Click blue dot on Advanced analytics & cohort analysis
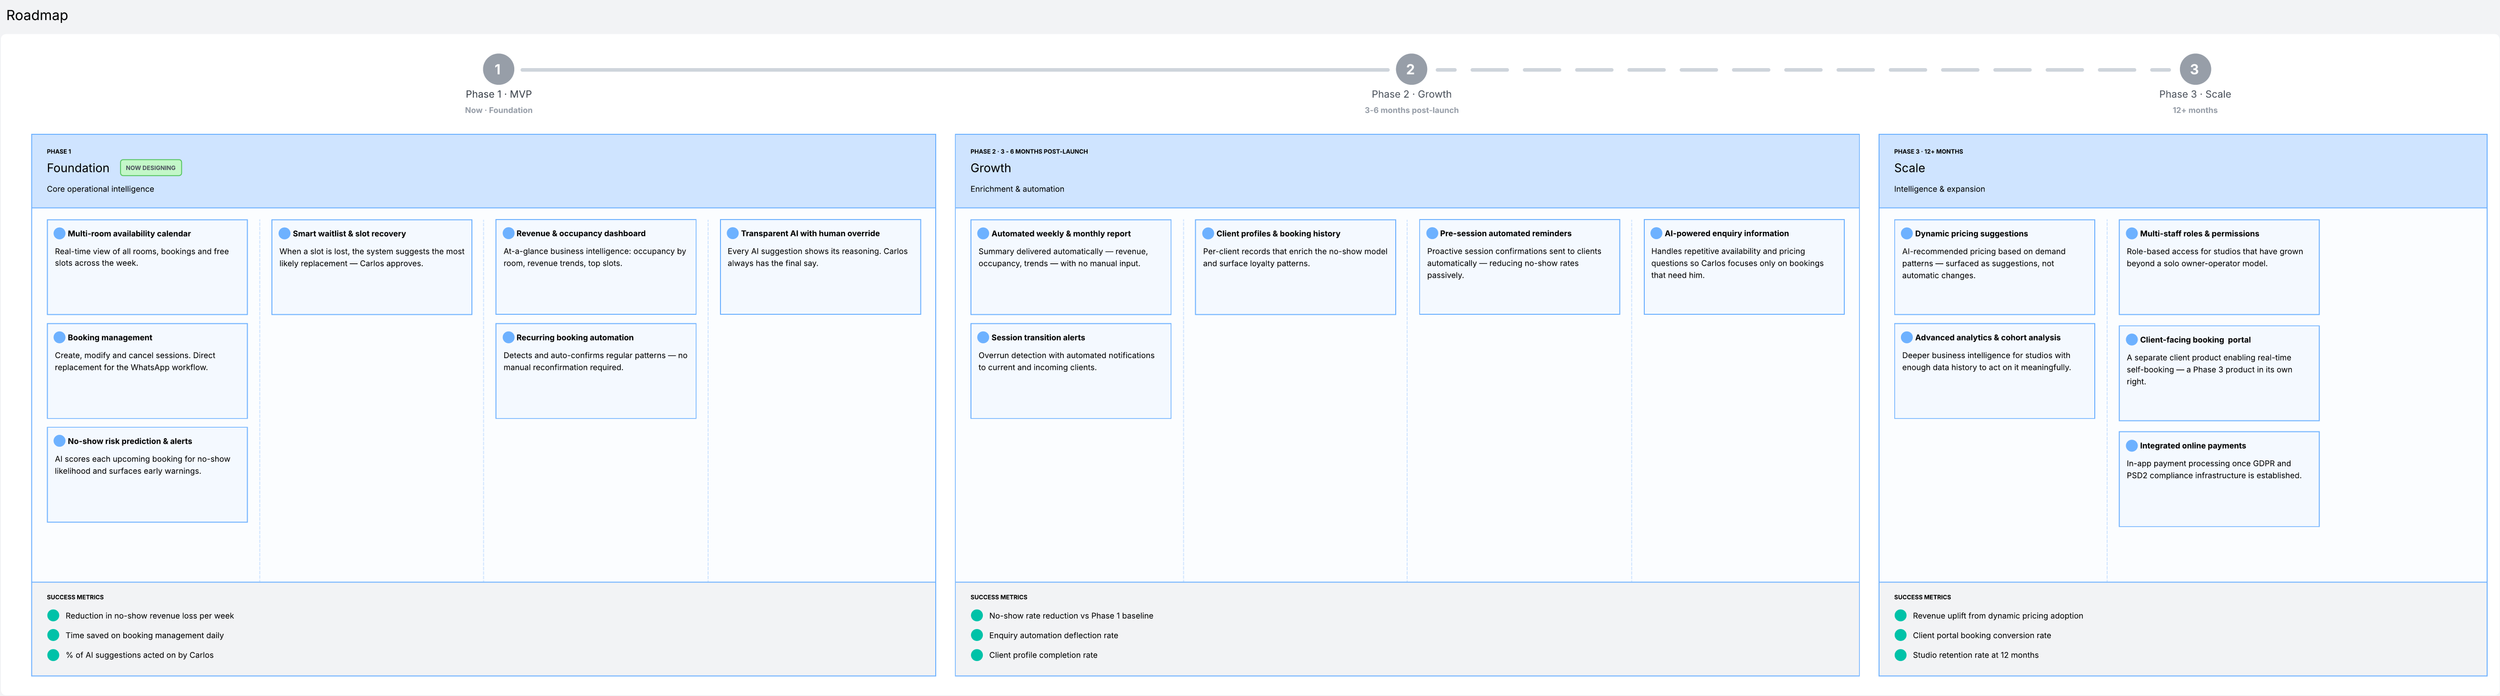The width and height of the screenshot is (2500, 696). point(1907,337)
